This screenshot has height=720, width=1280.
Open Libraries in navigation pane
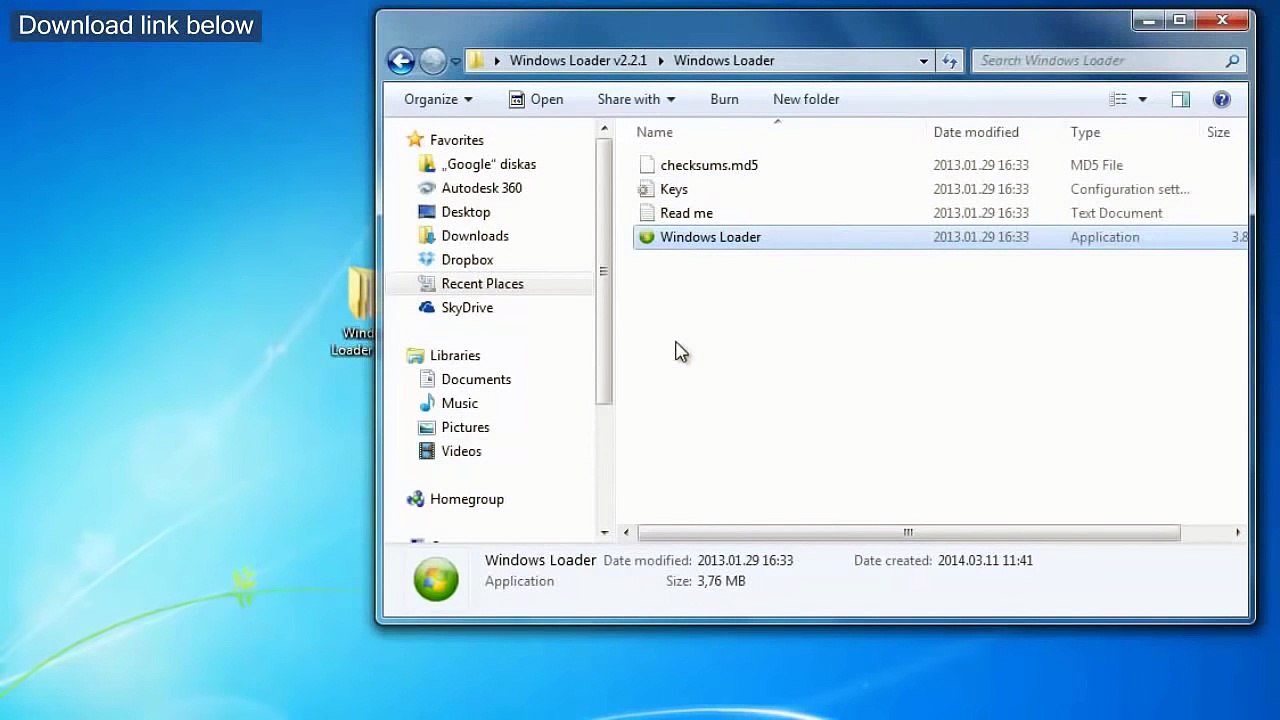[x=455, y=356]
